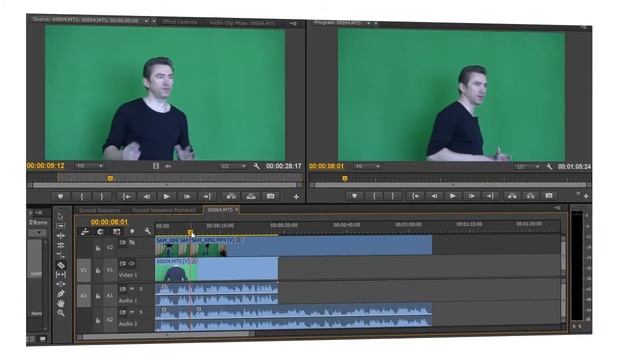This screenshot has width=640, height=360.
Task: Mark In point in Source monitor
Action: [82, 196]
